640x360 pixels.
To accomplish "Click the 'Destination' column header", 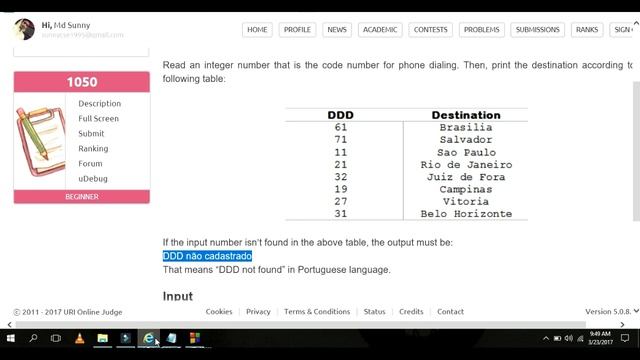I will click(466, 115).
